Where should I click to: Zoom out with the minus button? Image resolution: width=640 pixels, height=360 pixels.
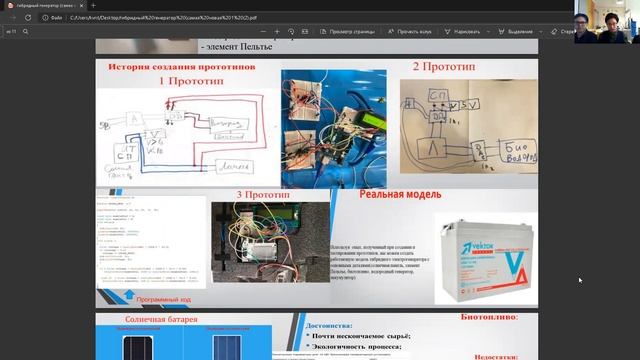[x=263, y=31]
